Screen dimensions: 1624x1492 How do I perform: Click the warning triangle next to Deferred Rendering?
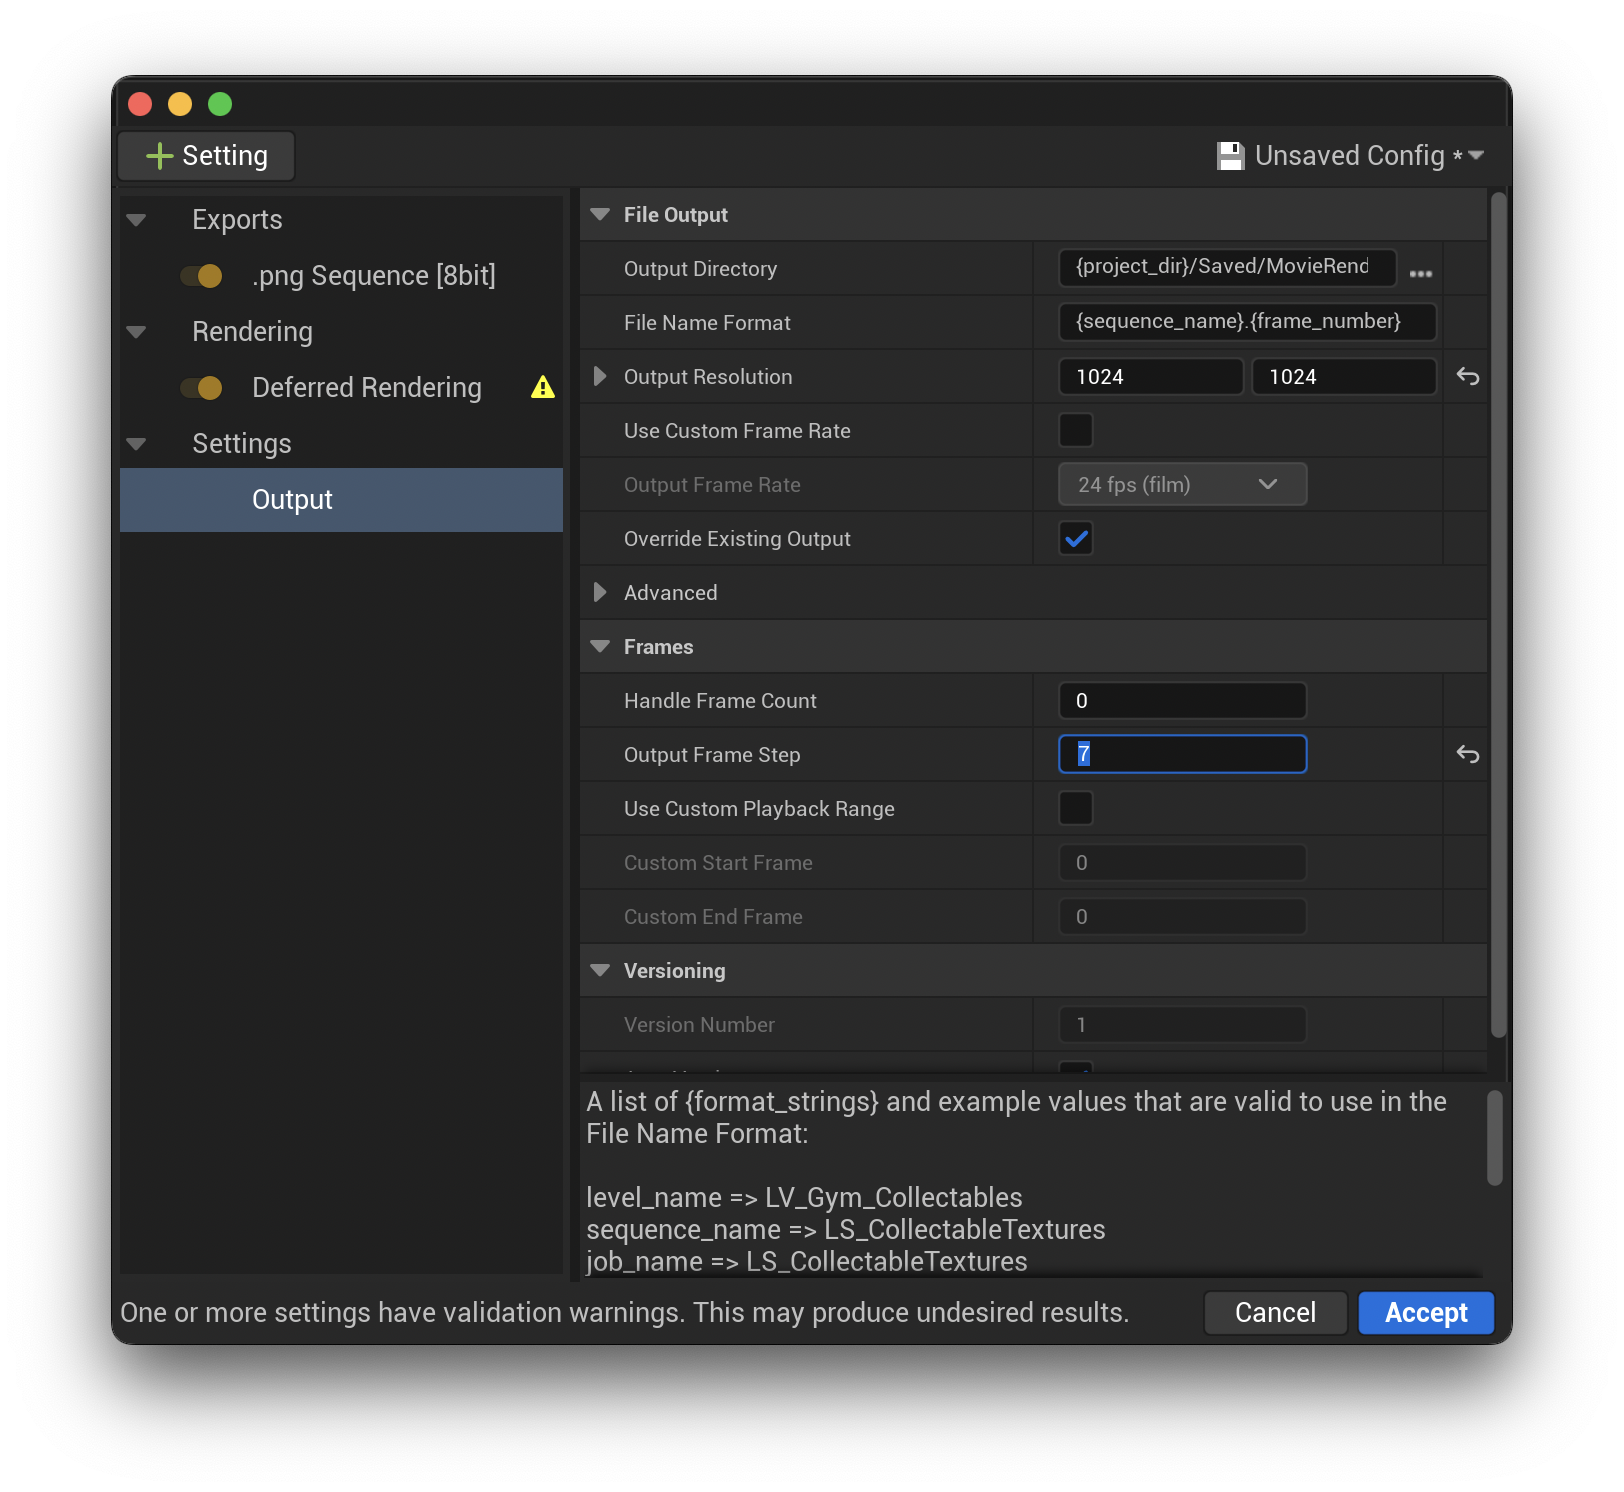point(543,388)
